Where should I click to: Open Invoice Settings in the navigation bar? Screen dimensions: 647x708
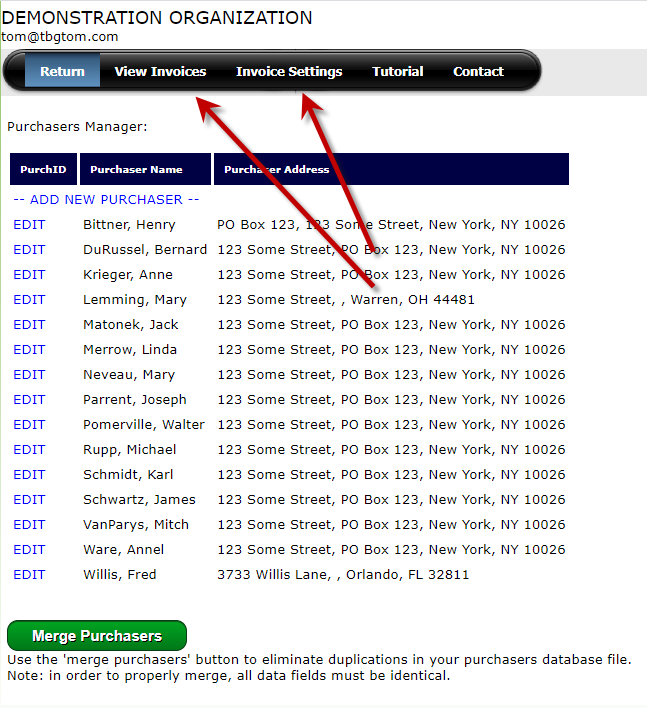[x=289, y=72]
